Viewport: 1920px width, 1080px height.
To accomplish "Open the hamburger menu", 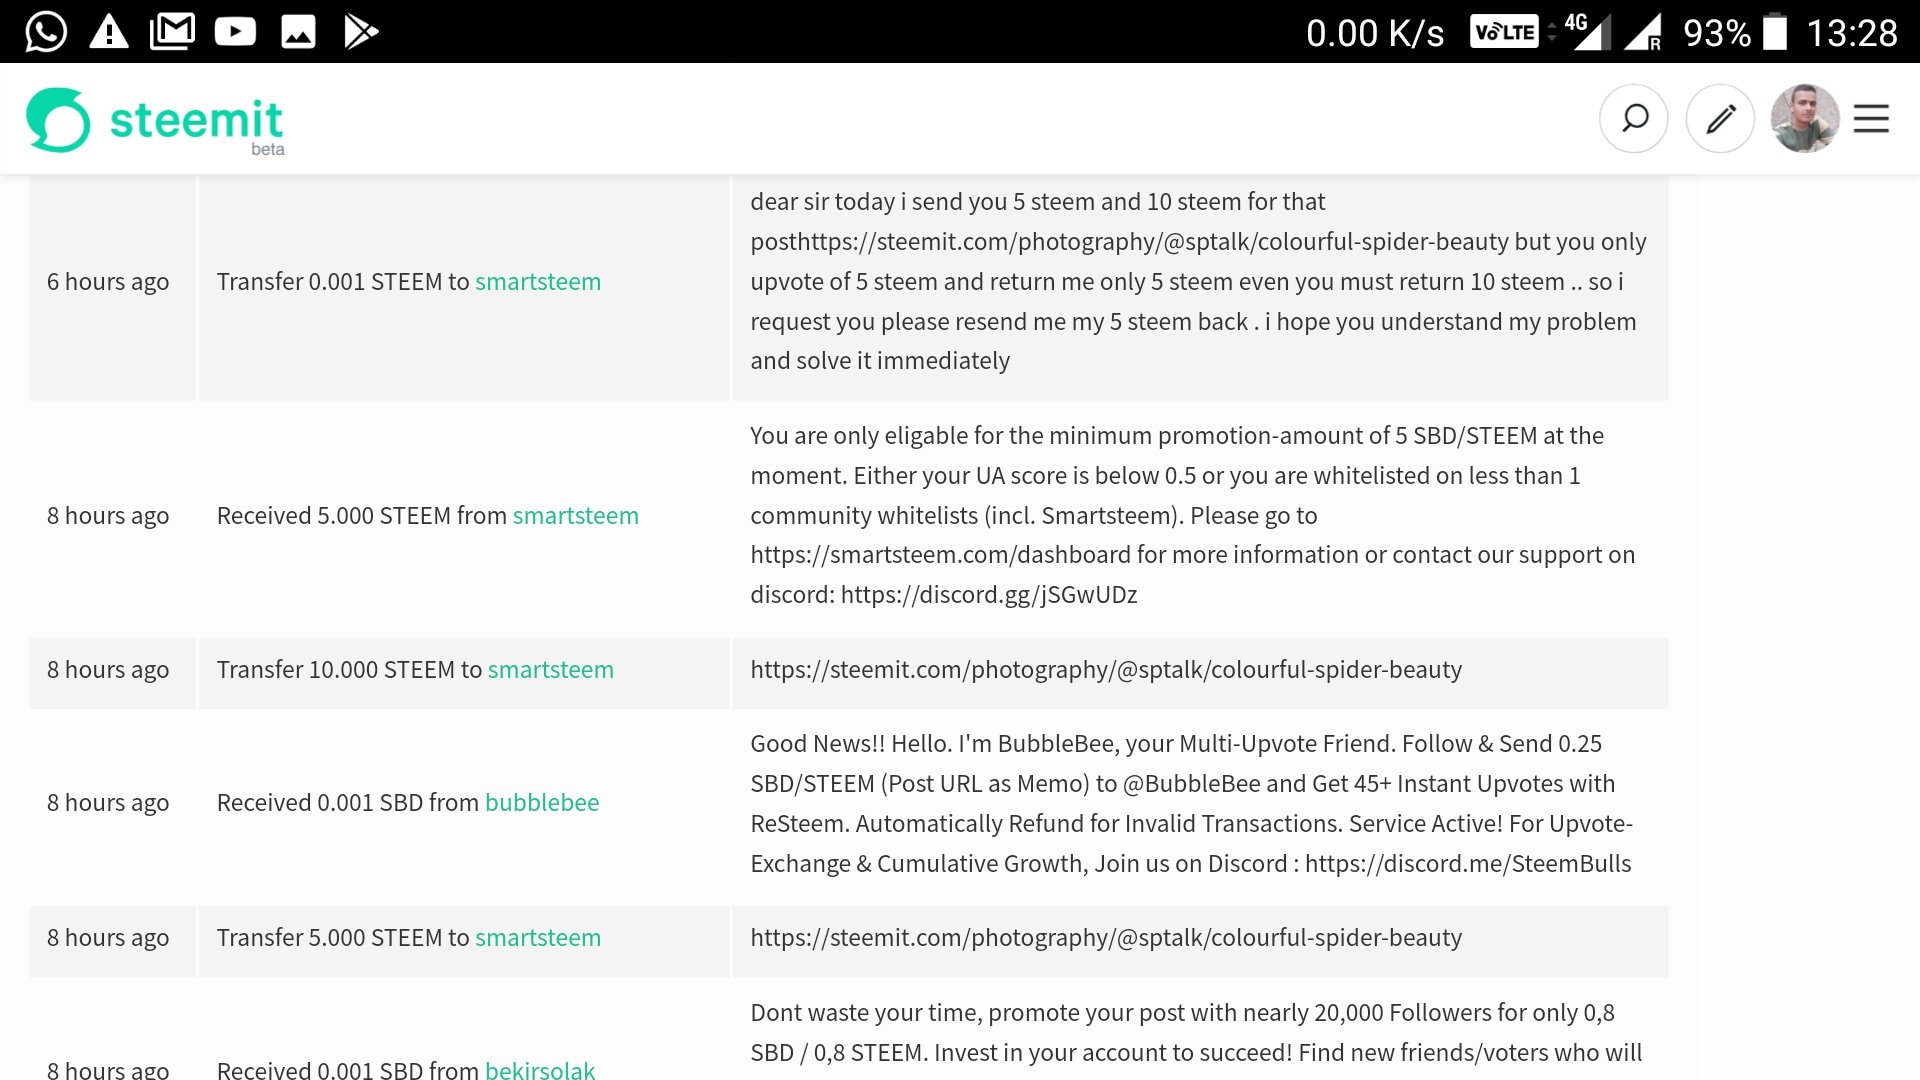I will click(x=1871, y=119).
